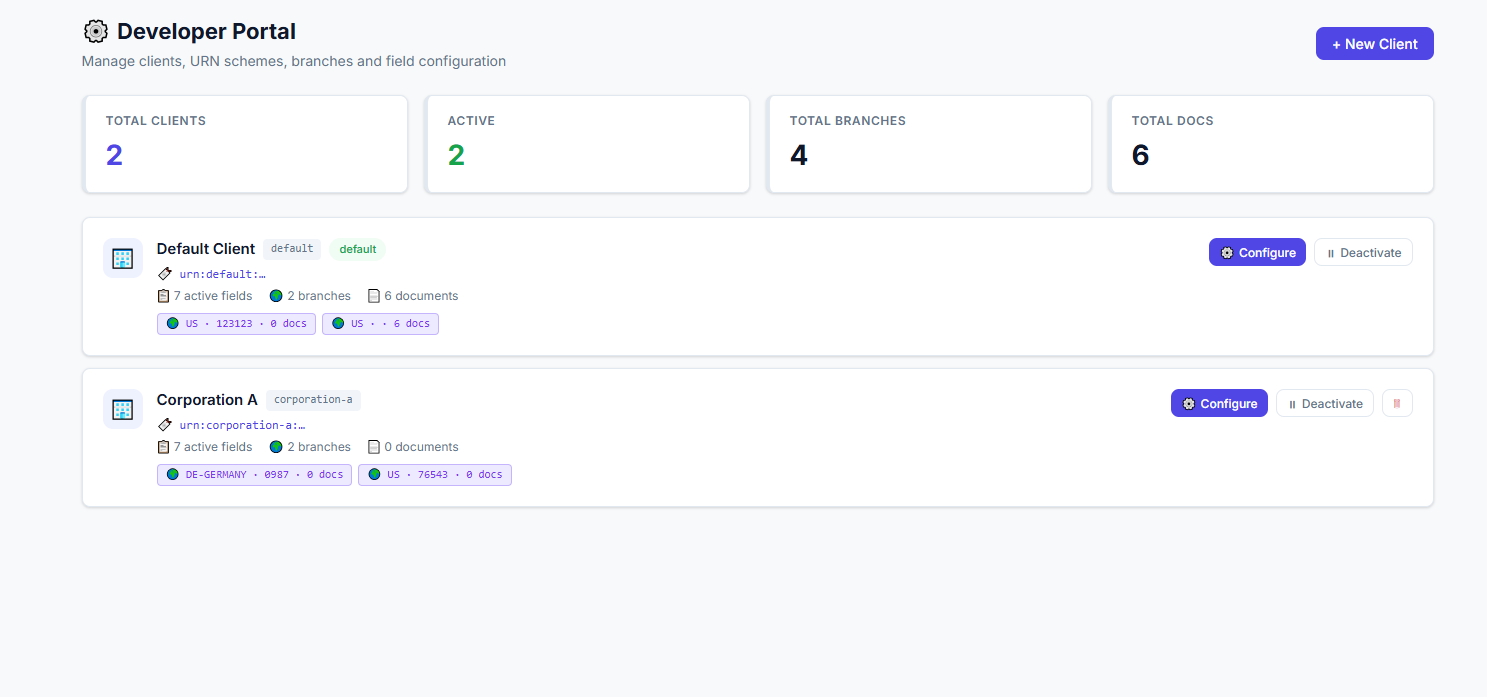Image resolution: width=1487 pixels, height=697 pixels.
Task: Click the '6 documents' text
Action: 421,296
